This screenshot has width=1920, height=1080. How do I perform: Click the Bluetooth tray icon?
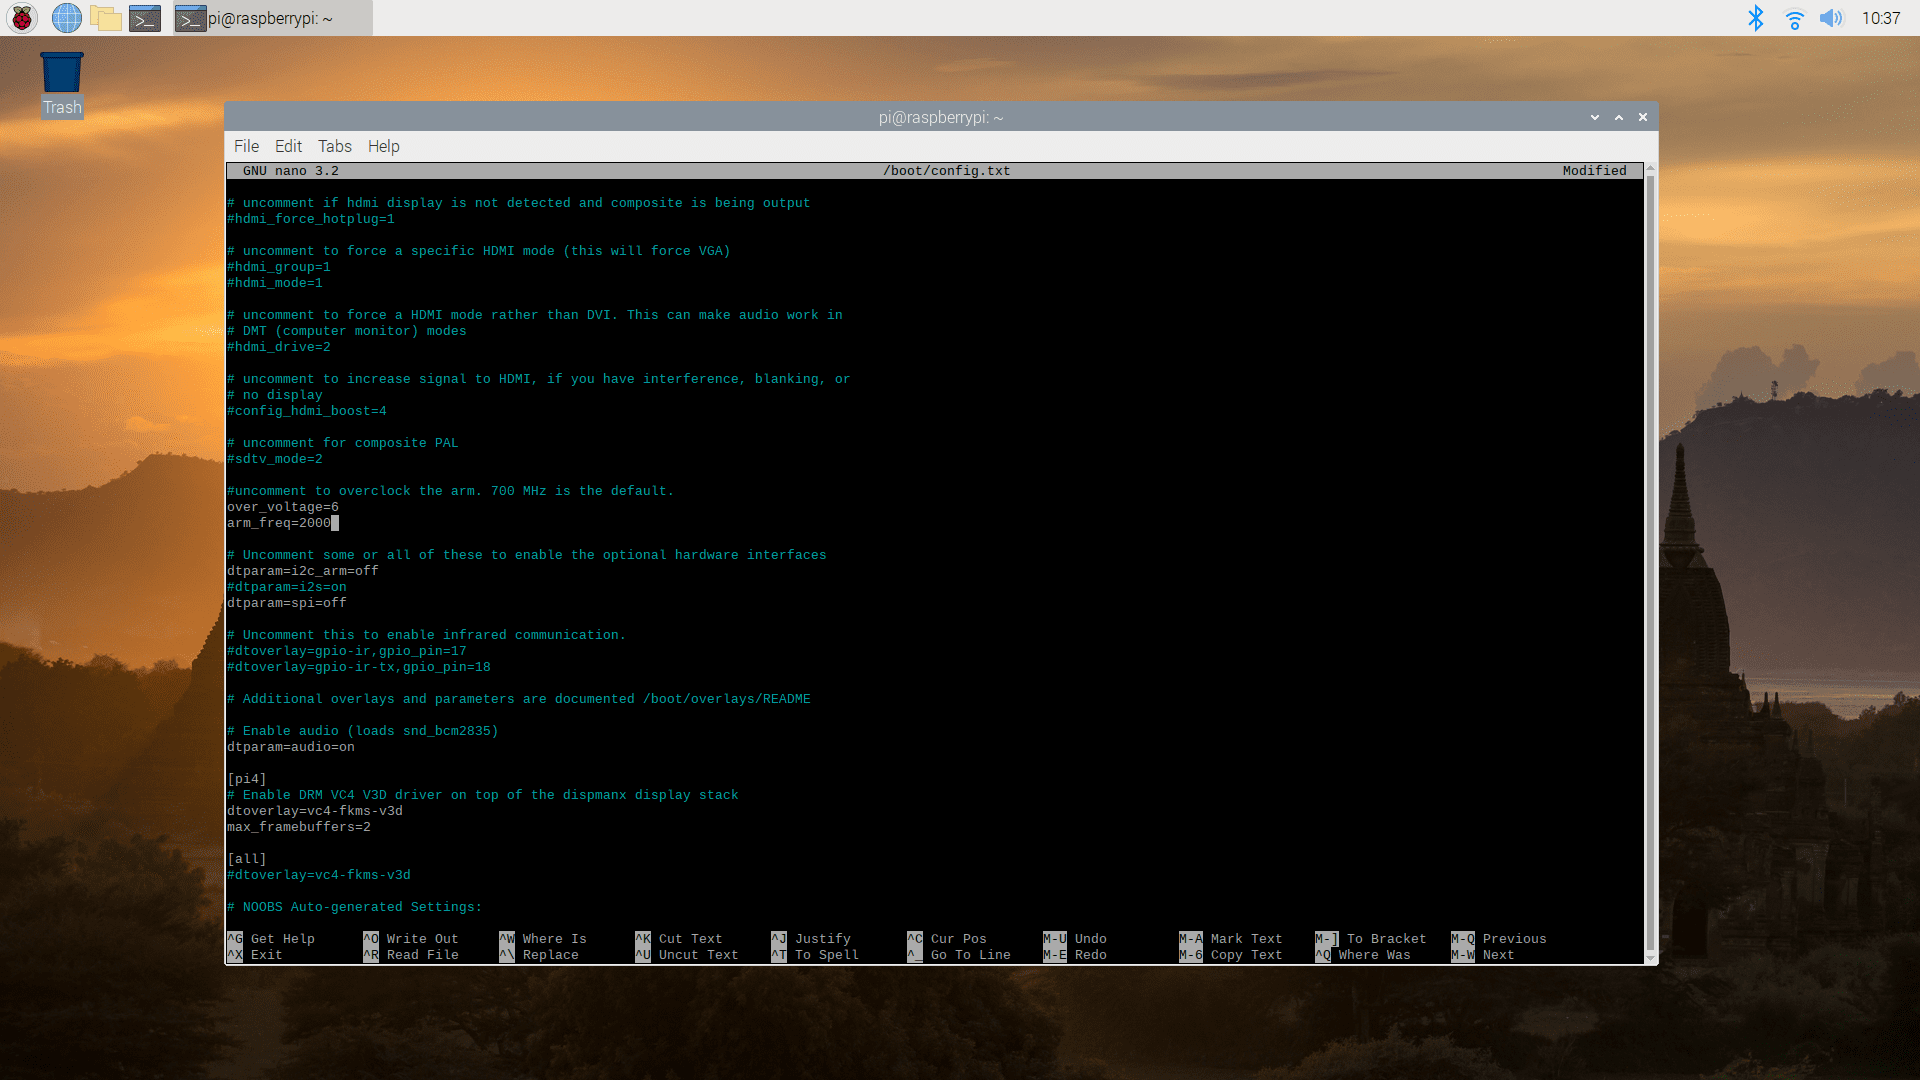[x=1755, y=18]
